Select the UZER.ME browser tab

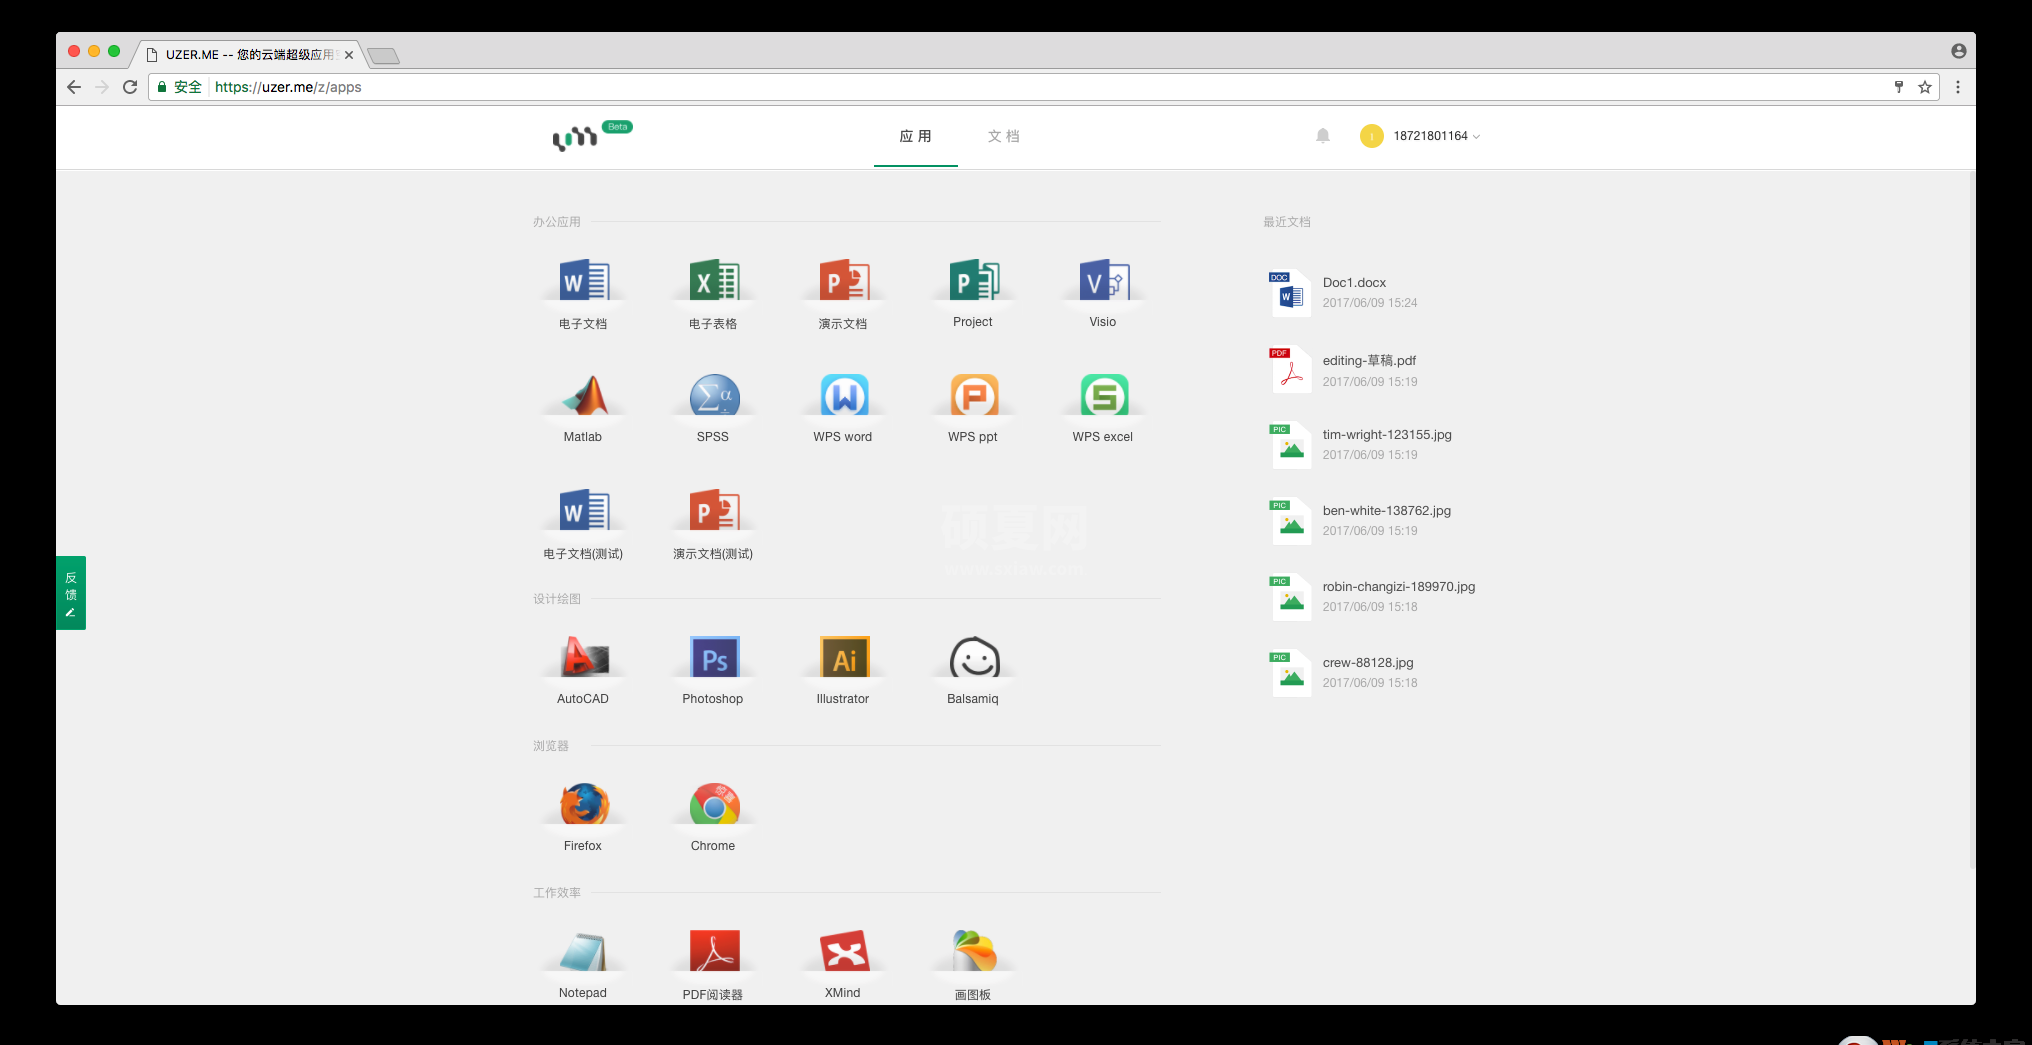tap(248, 55)
